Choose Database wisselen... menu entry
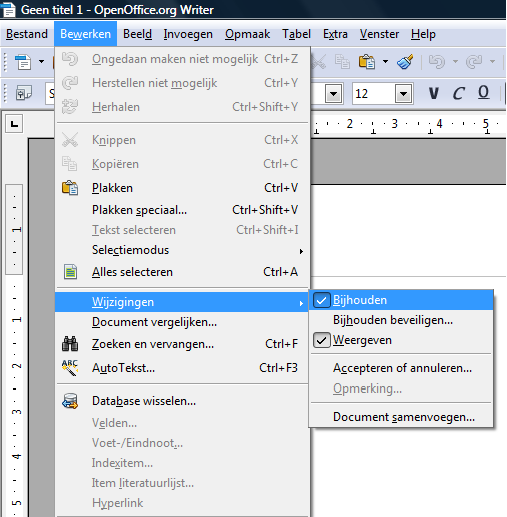This screenshot has height=517, width=507. 182,401
